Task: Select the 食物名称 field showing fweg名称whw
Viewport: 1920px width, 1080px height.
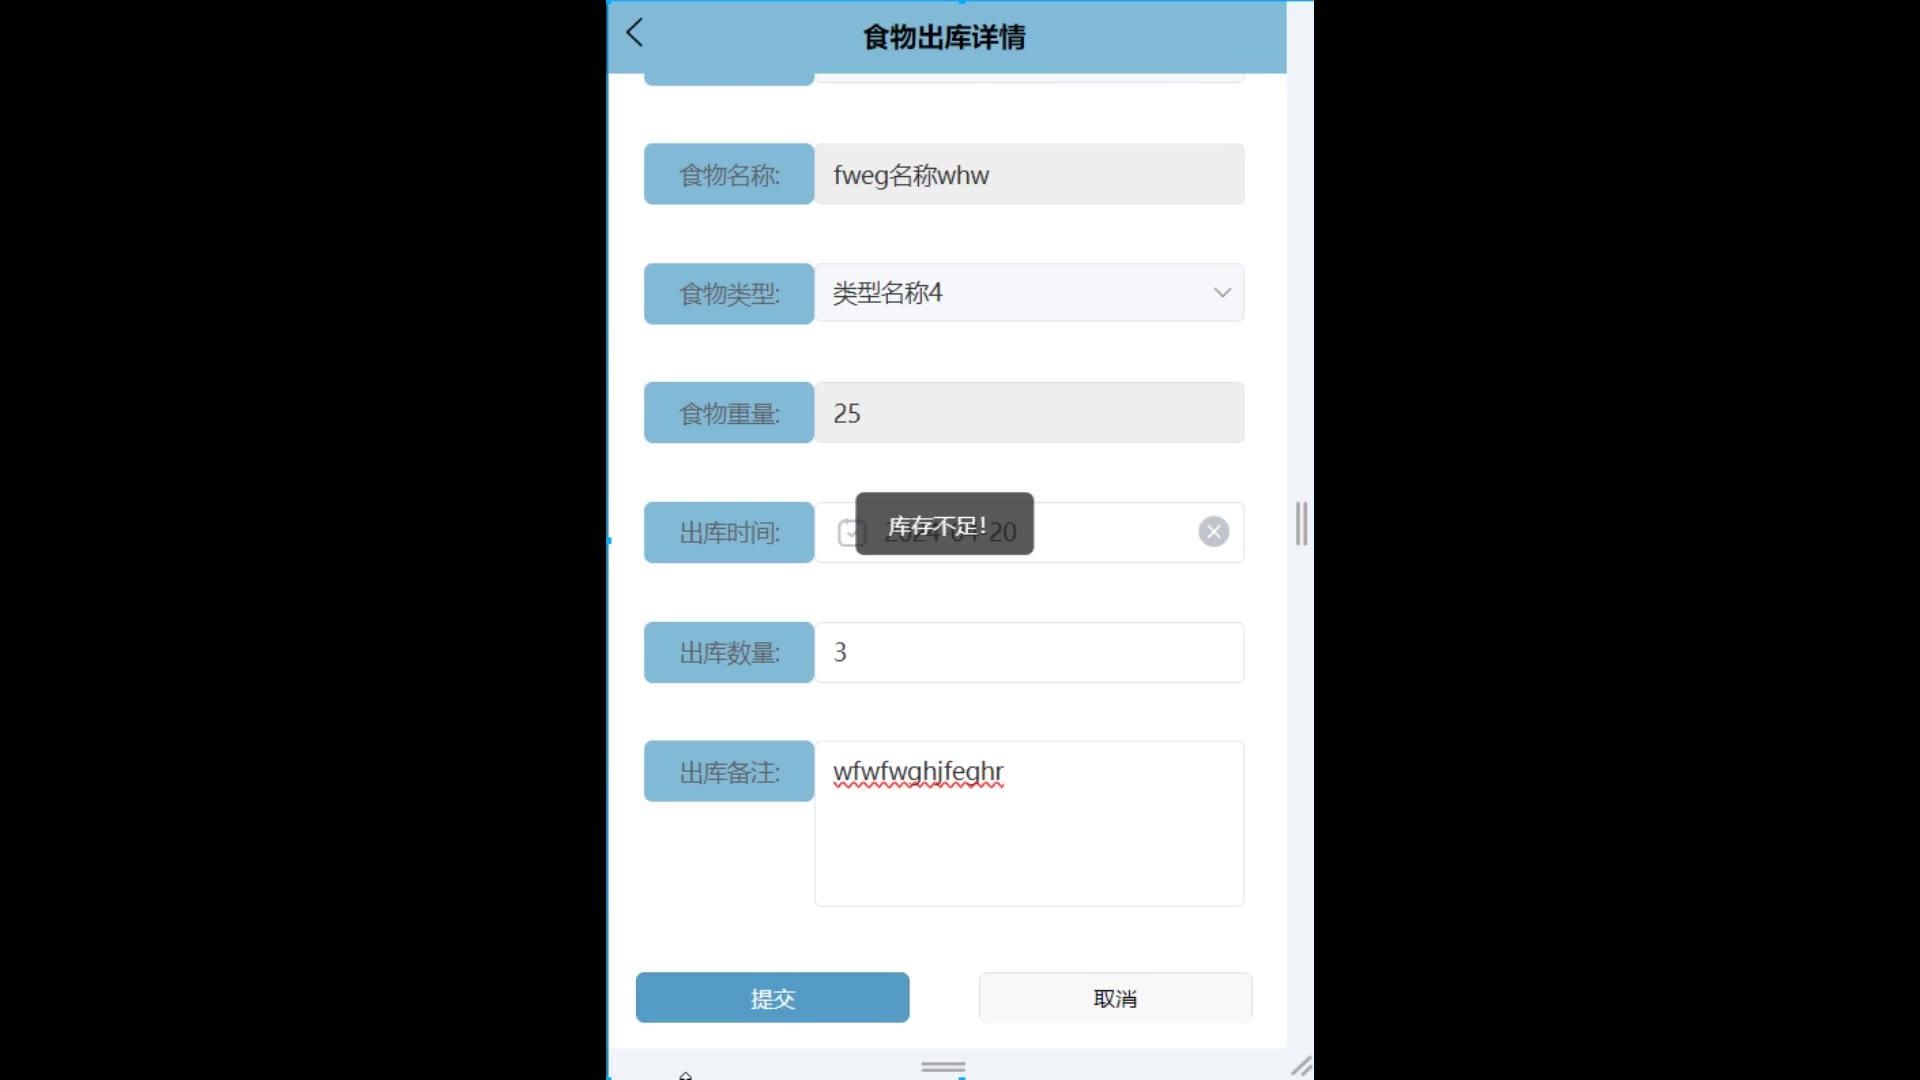Action: coord(1029,175)
